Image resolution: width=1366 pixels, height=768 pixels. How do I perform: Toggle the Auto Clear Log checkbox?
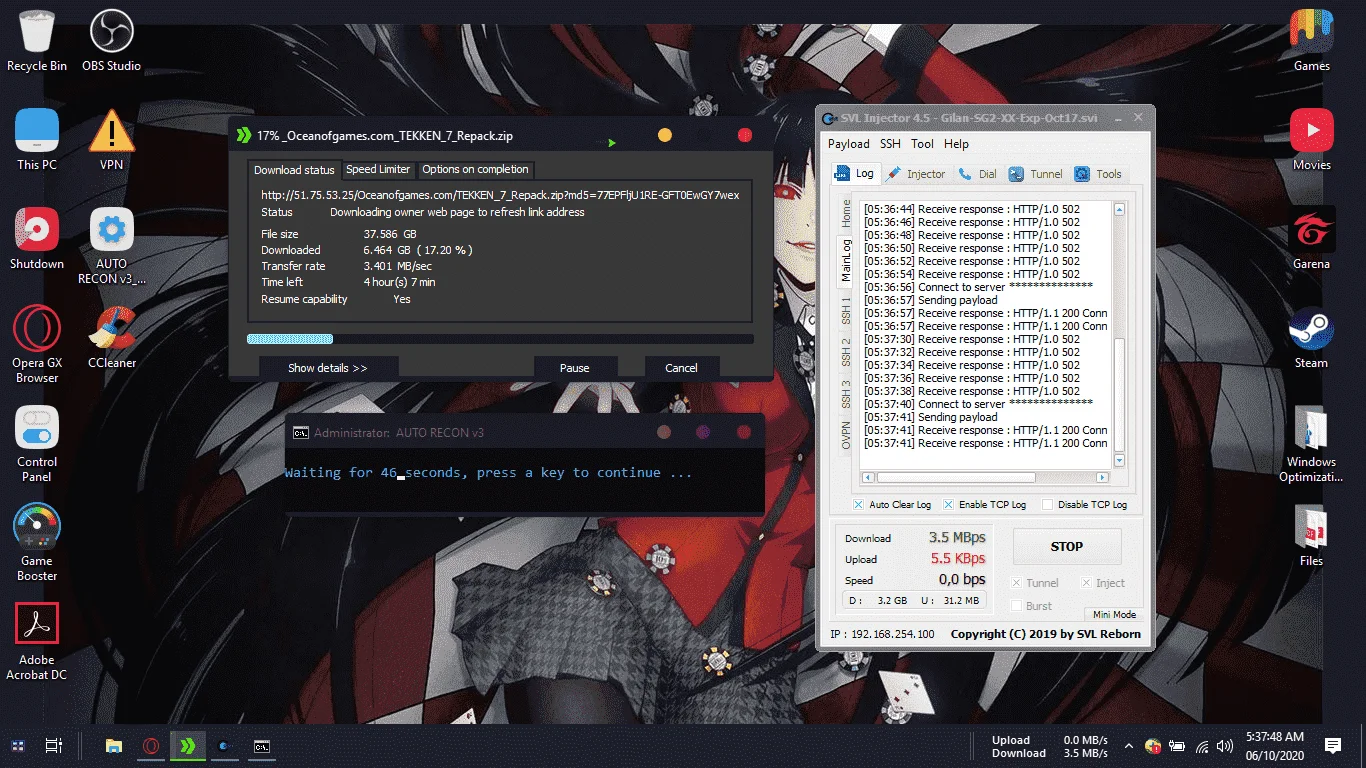(858, 505)
